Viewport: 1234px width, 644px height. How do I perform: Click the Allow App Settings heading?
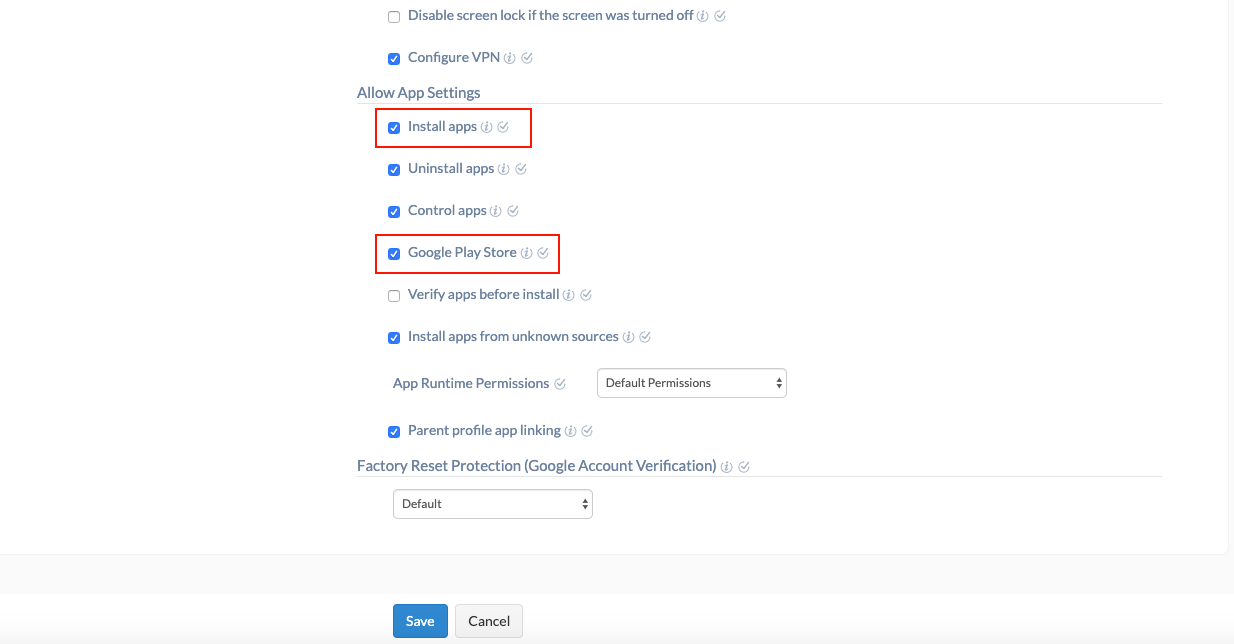419,92
